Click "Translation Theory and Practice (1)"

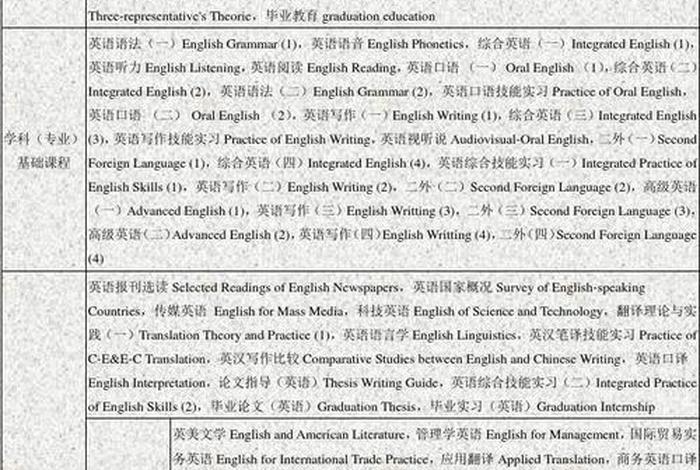(234, 335)
